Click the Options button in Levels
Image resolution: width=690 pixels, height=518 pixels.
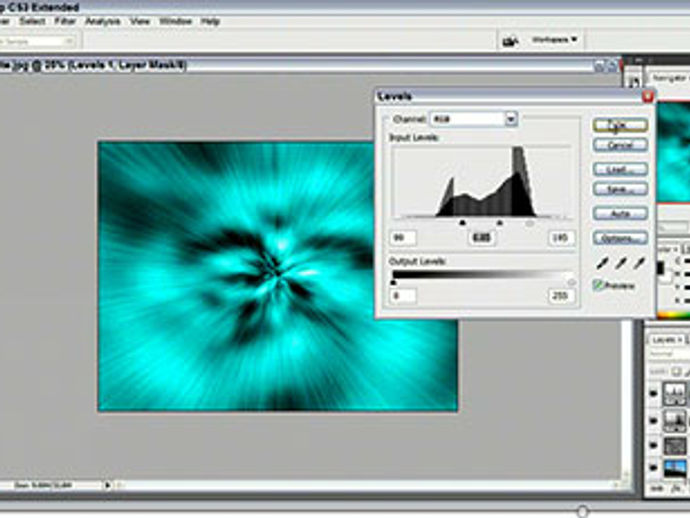[620, 238]
